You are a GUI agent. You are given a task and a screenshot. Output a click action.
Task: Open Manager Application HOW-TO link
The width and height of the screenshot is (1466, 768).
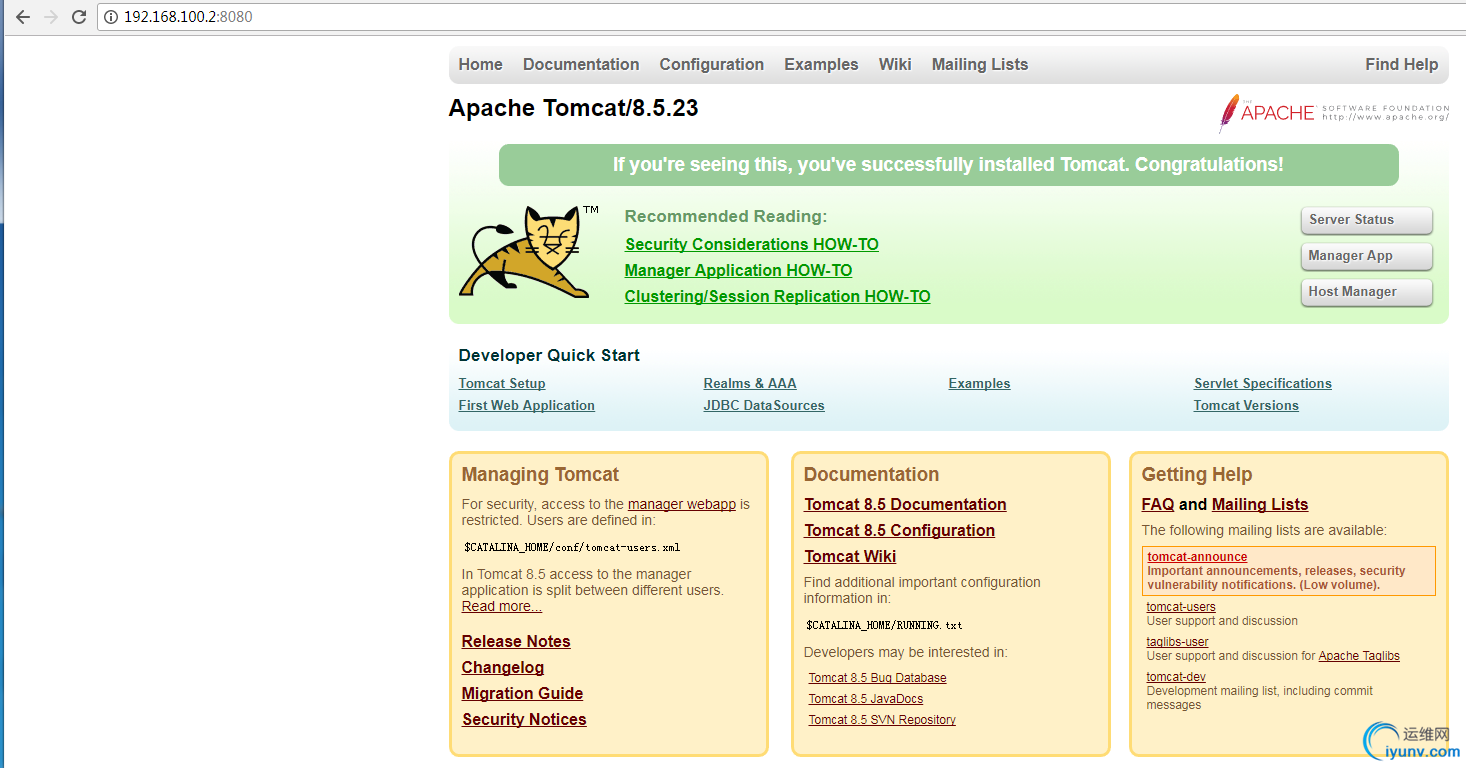click(738, 270)
